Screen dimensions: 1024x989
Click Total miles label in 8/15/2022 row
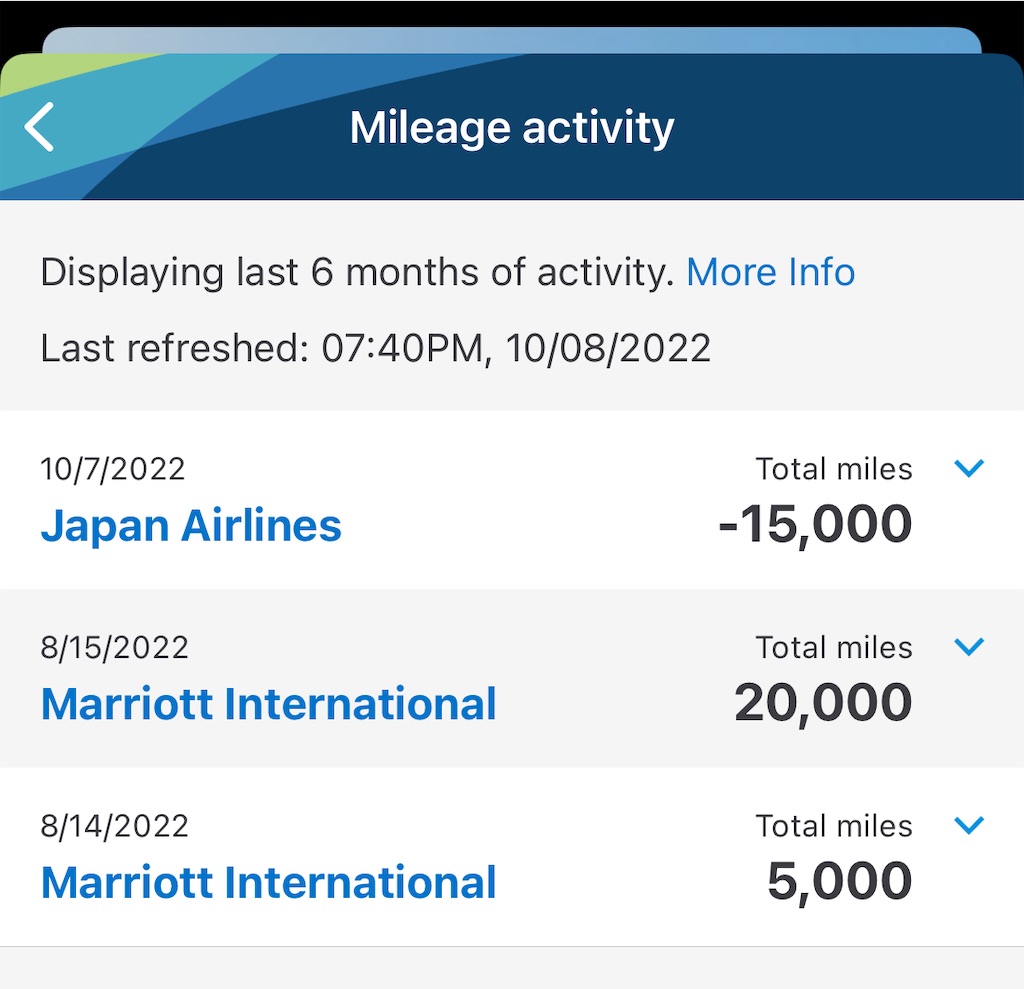coord(834,647)
